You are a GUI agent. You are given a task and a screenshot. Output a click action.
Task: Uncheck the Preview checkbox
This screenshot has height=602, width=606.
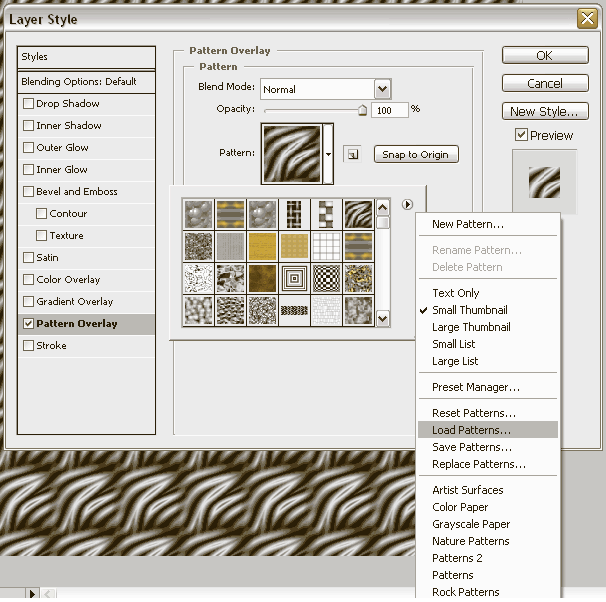(521, 135)
